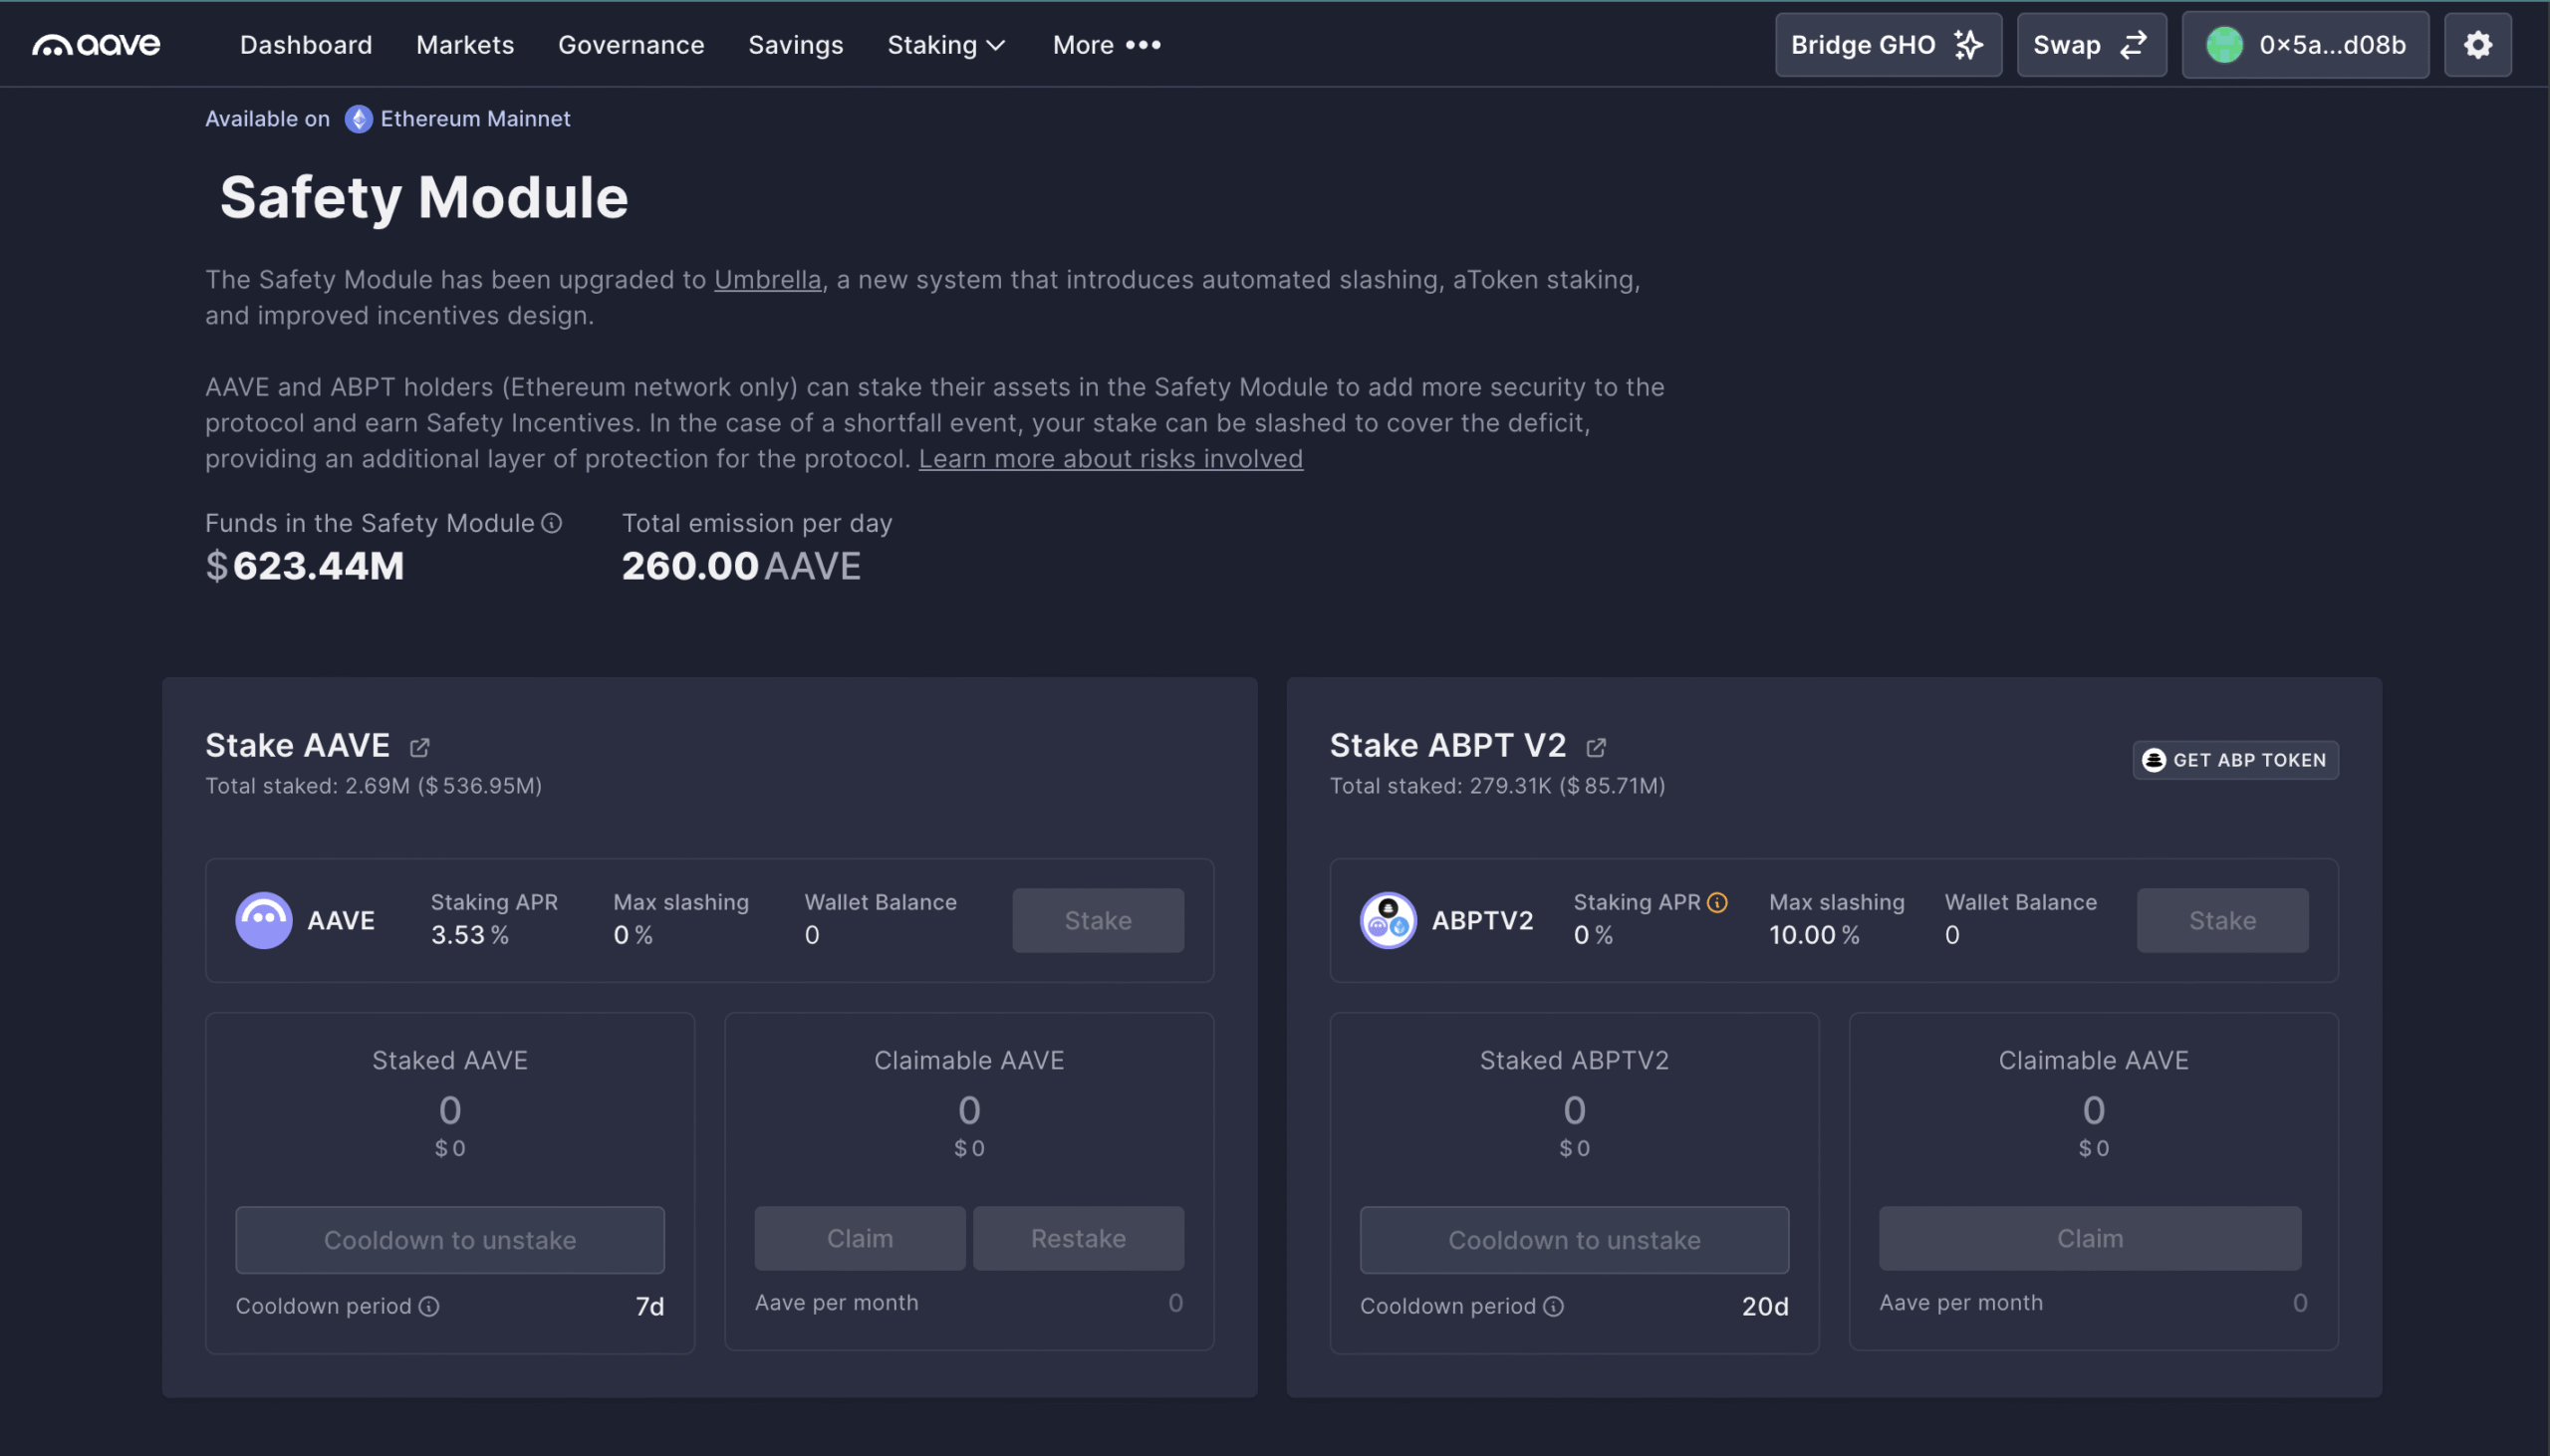This screenshot has width=2550, height=1456.
Task: Open the More menu with three dots
Action: click(x=1106, y=45)
